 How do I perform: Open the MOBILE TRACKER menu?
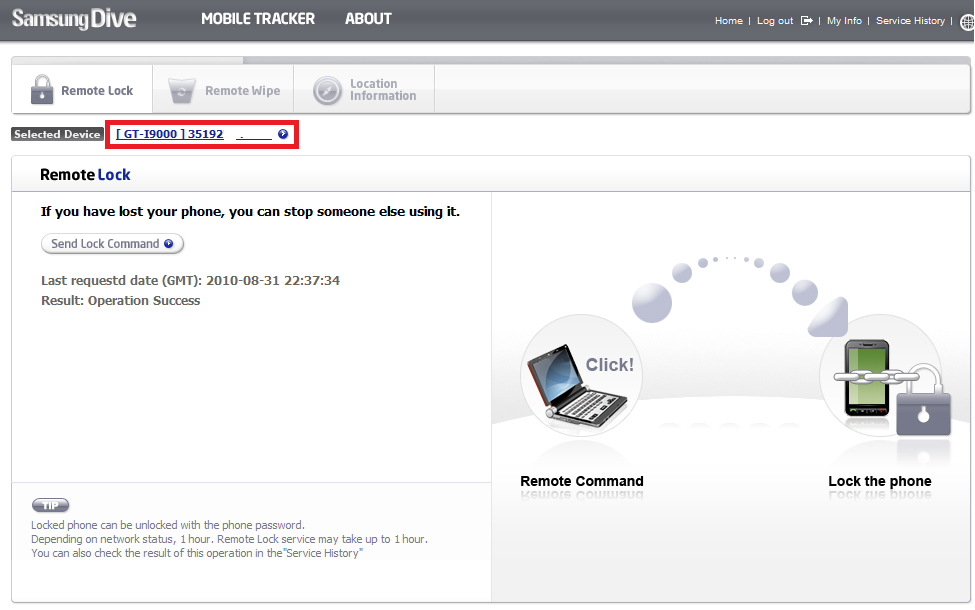pyautogui.click(x=258, y=19)
